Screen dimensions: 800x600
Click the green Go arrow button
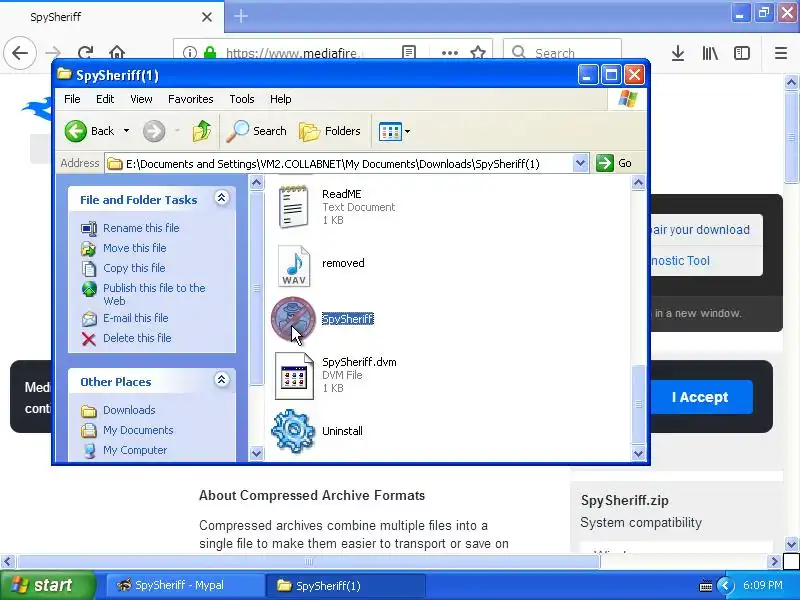(x=605, y=163)
